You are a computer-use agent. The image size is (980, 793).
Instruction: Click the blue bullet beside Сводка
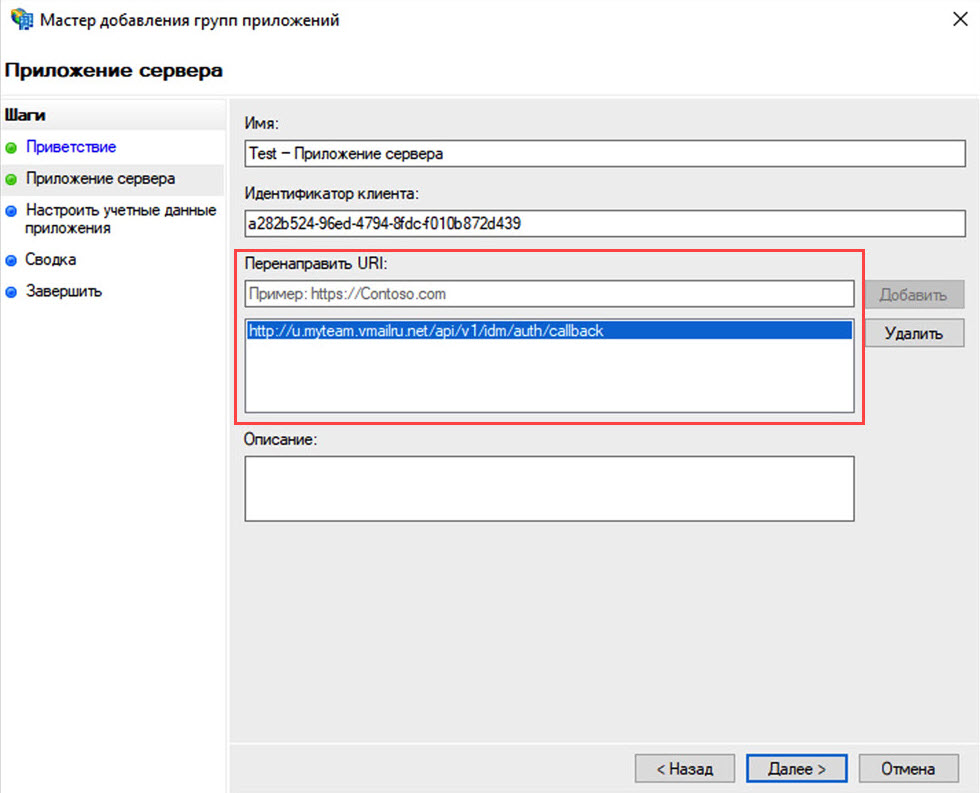[12, 260]
